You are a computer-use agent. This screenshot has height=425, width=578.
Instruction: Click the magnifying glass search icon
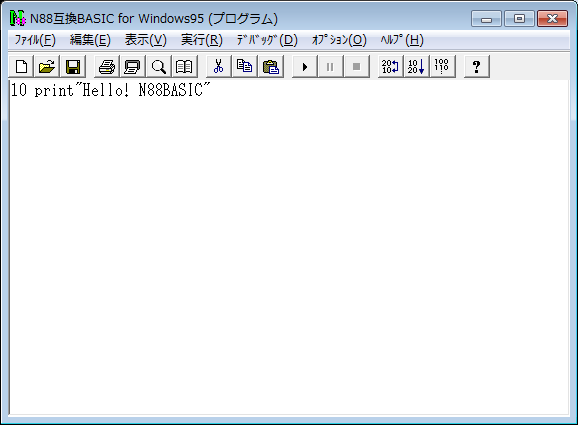[x=159, y=67]
